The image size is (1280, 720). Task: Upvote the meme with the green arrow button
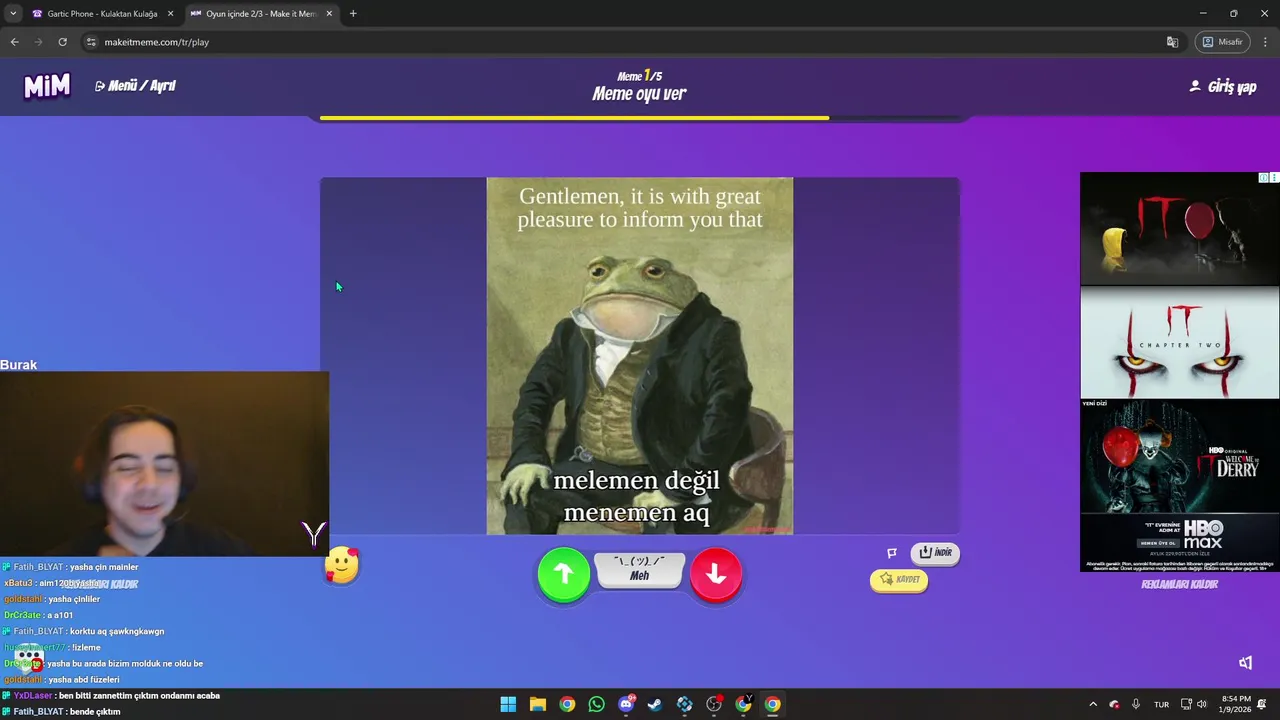564,574
